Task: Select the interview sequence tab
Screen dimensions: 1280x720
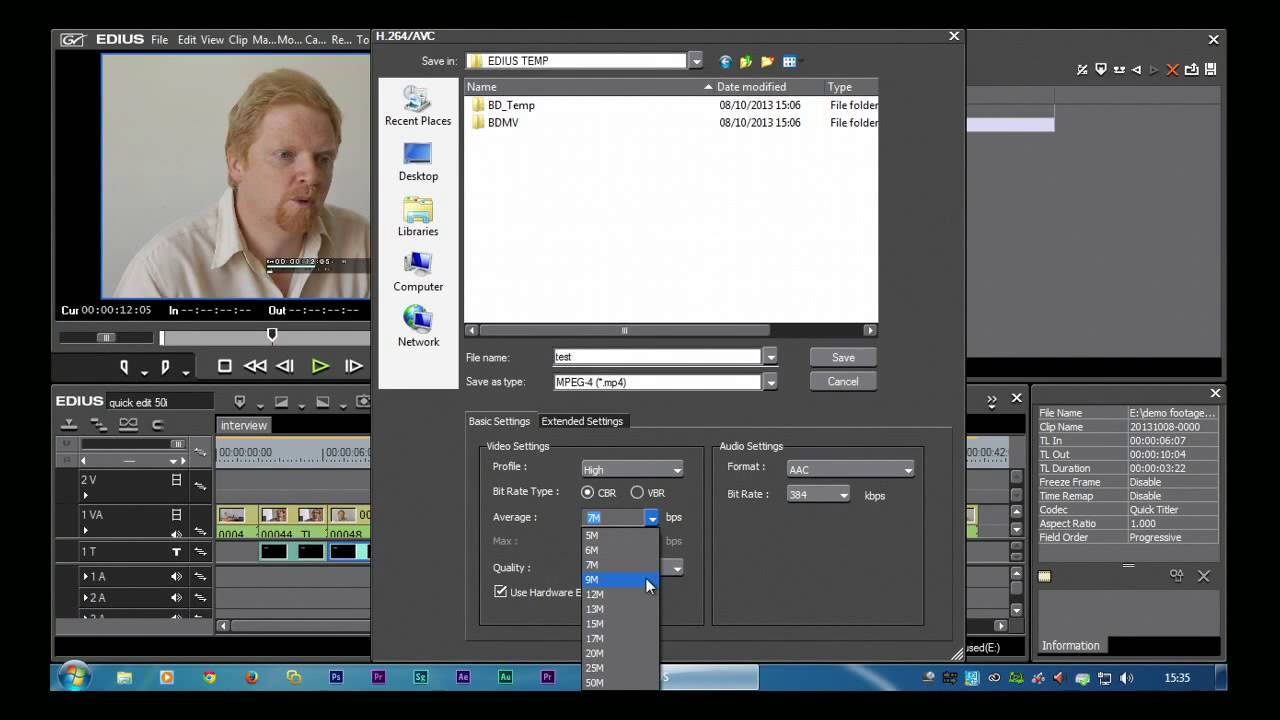Action: 243,425
